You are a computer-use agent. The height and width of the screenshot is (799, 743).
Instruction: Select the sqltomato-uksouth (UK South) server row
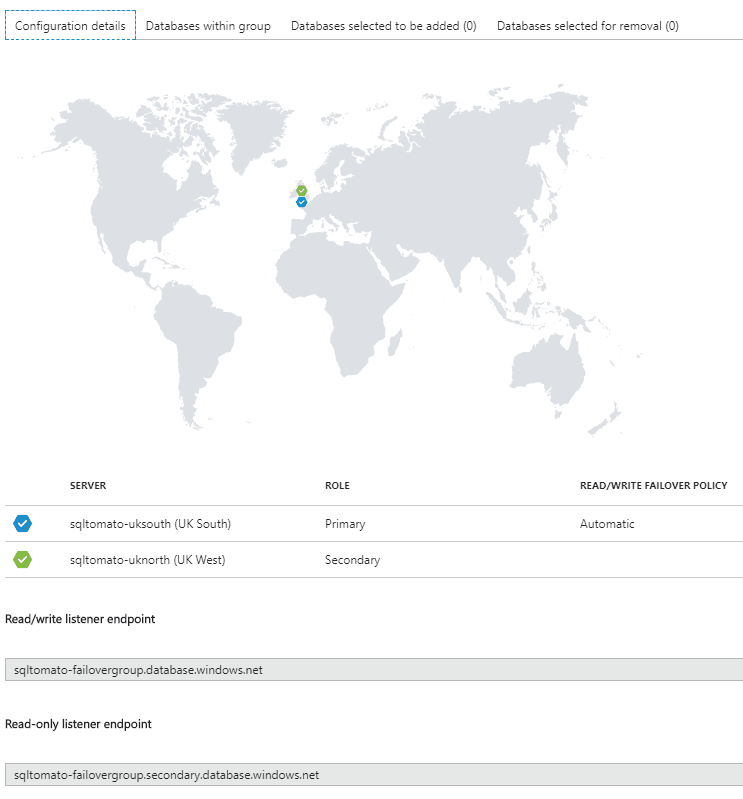tap(374, 524)
